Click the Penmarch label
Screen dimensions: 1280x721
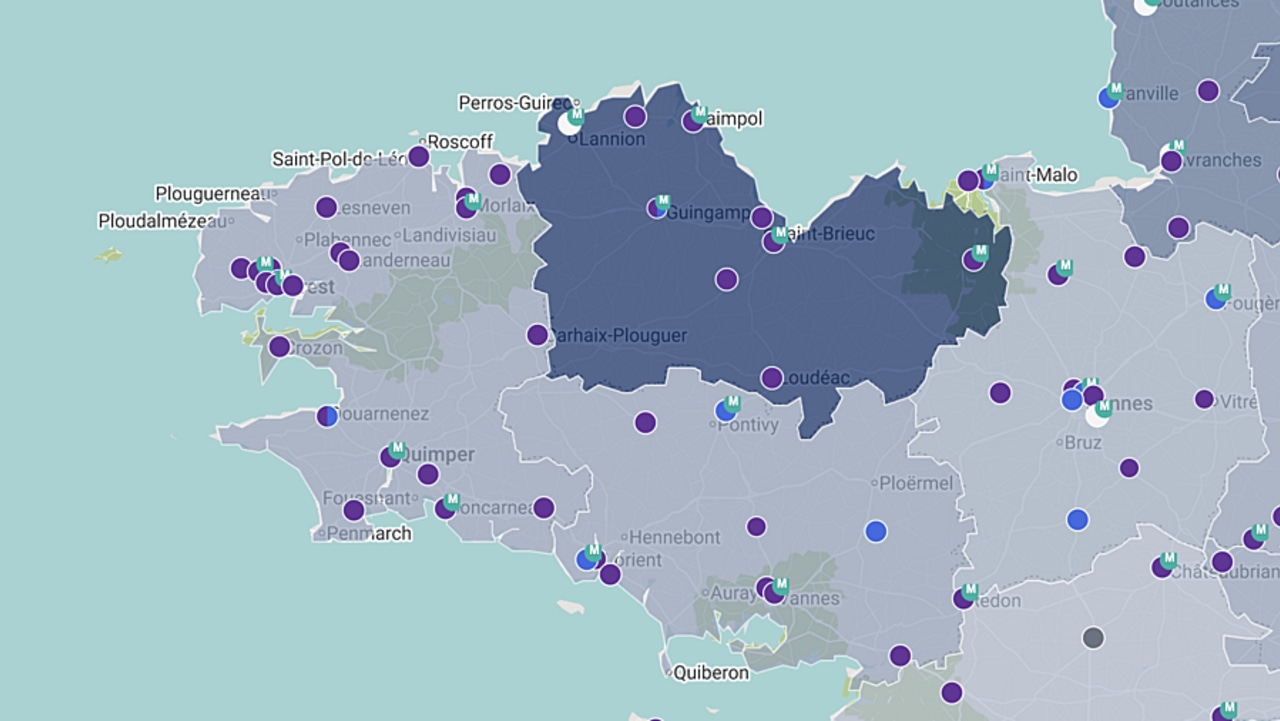[368, 533]
